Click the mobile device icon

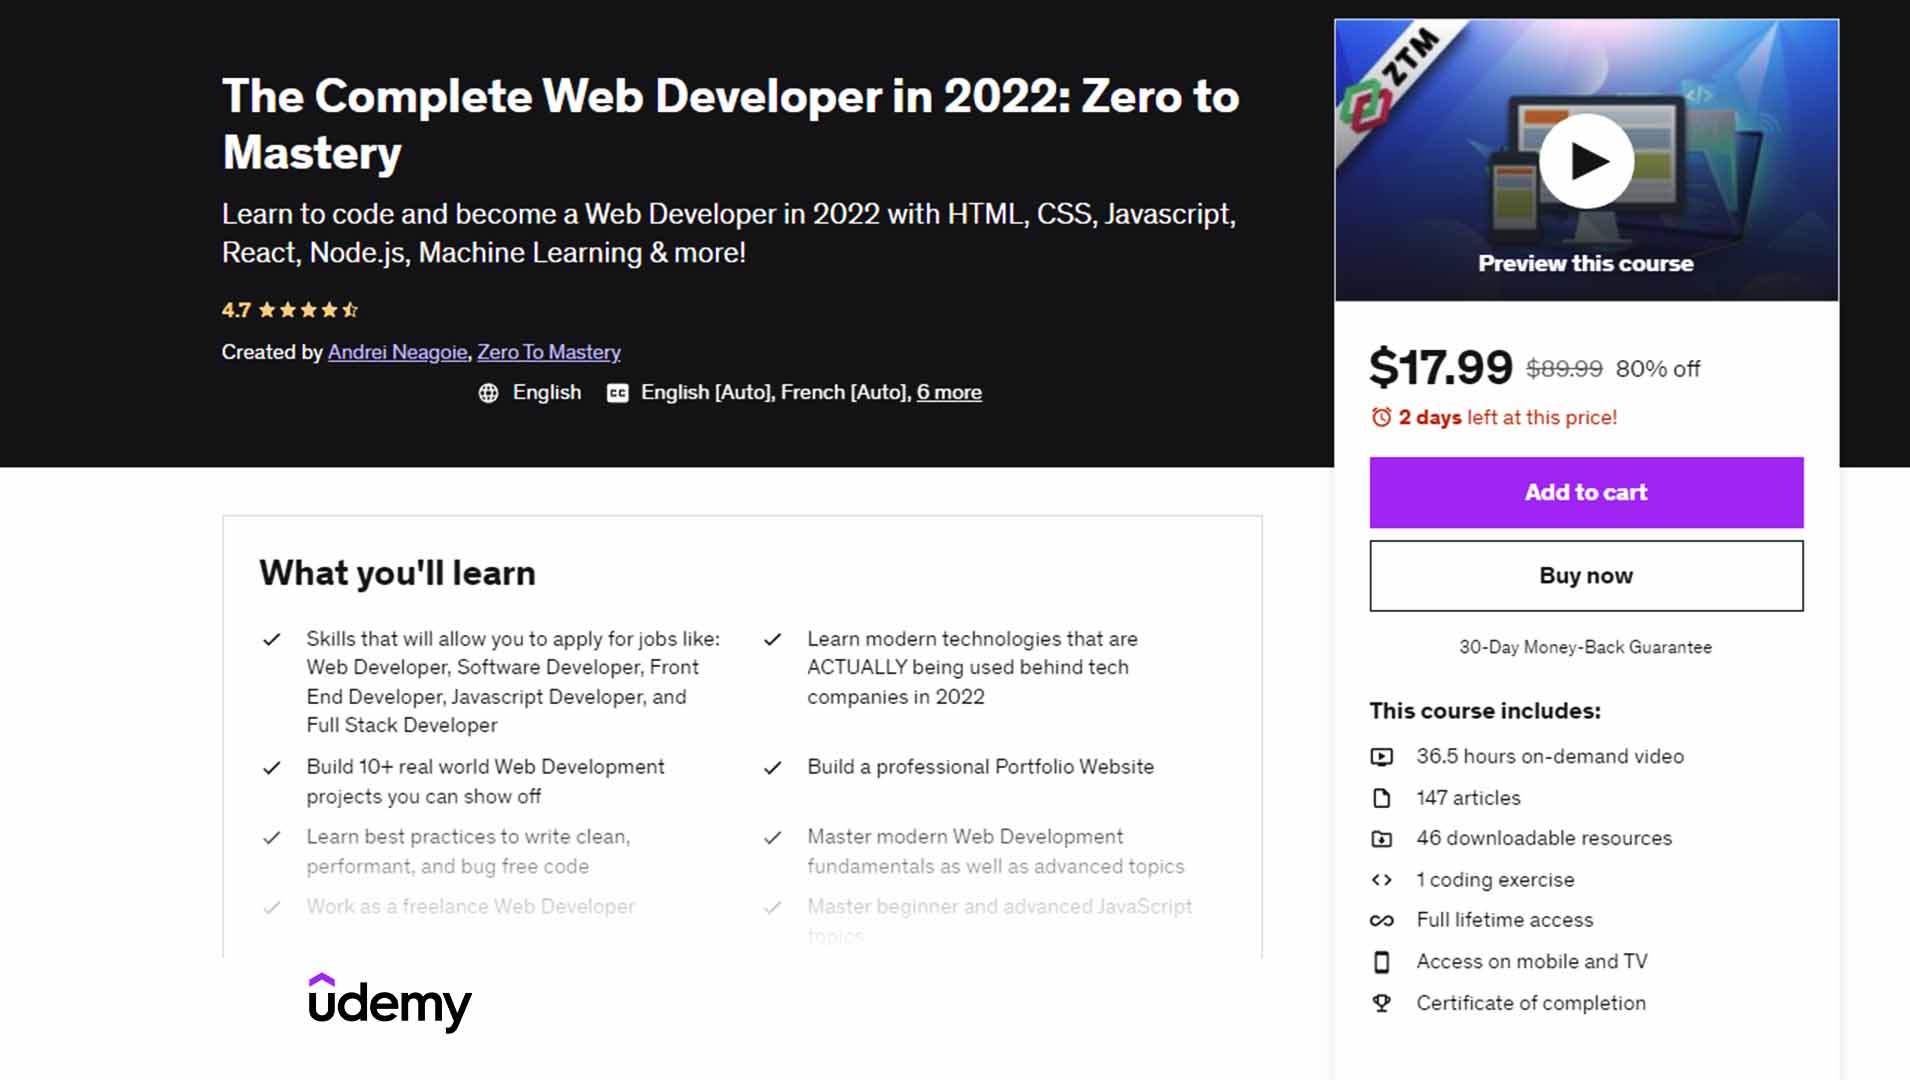1381,962
